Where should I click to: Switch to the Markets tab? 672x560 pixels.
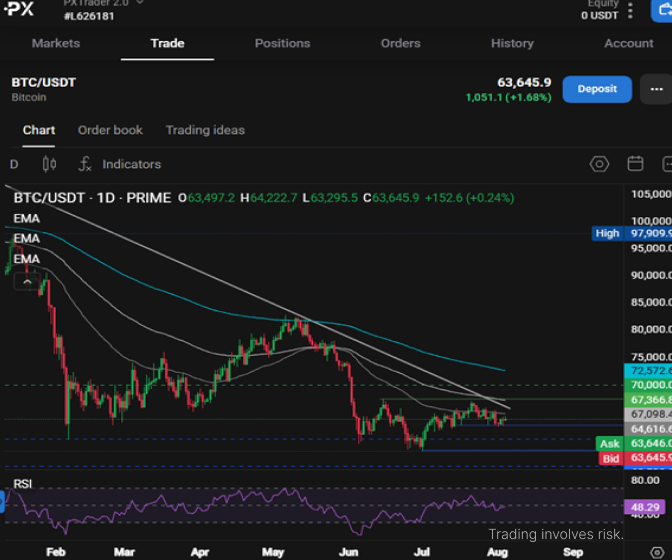click(56, 43)
